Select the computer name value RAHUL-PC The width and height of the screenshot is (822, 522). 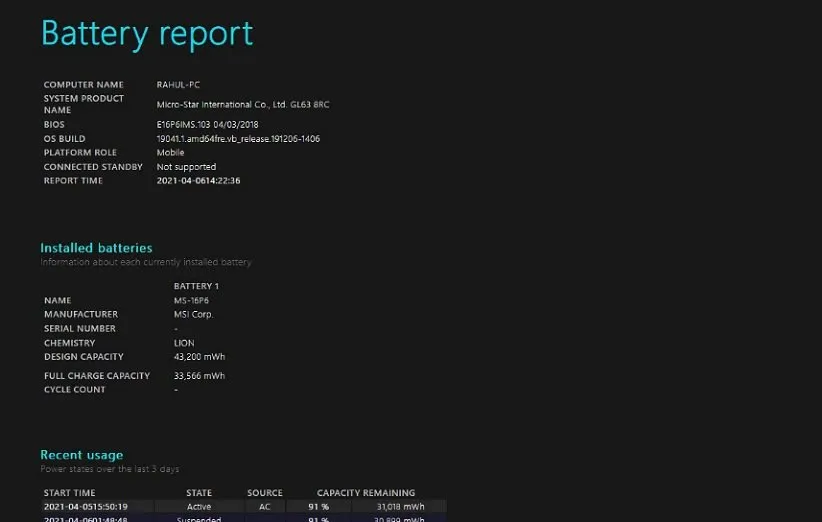[x=178, y=85]
